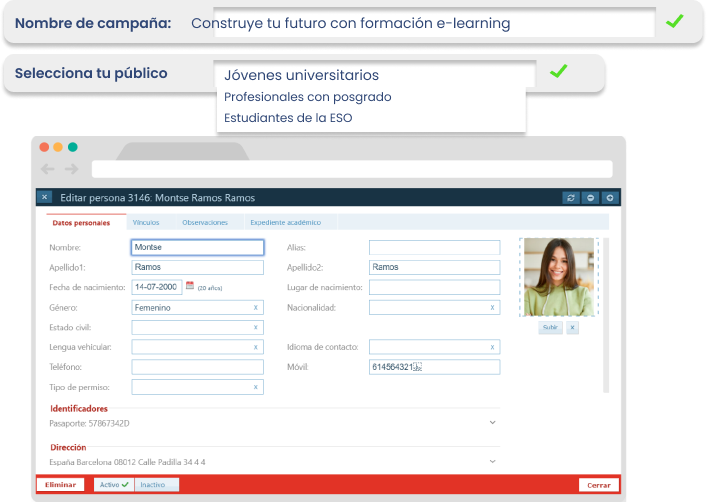Click the profile photo thumbnail
The height and width of the screenshot is (502, 707).
coord(559,277)
